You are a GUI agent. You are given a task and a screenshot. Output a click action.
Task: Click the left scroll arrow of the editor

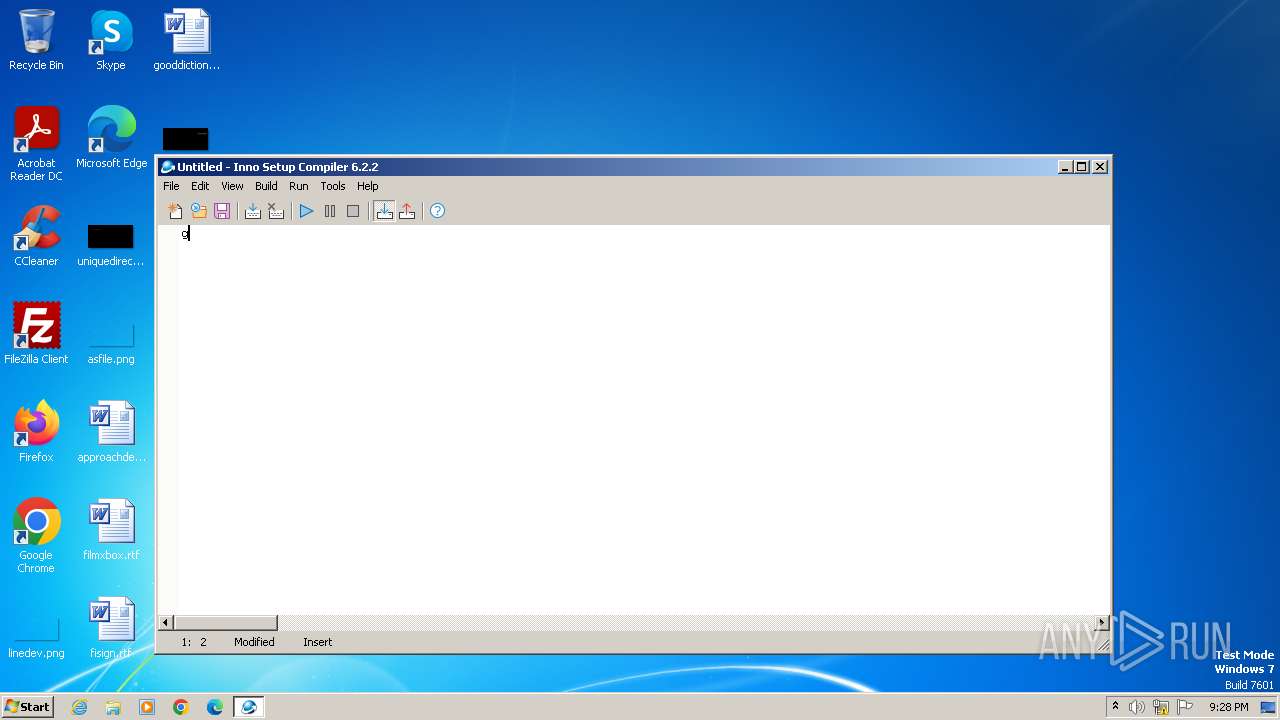pos(166,623)
